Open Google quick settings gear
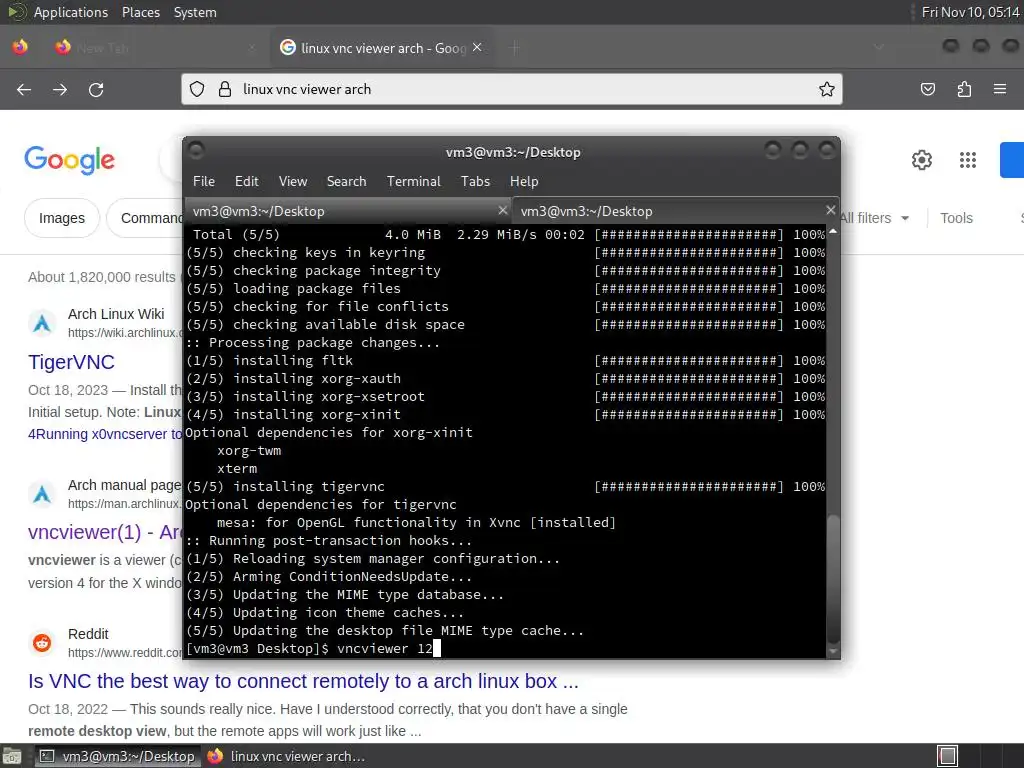This screenshot has width=1024, height=768. tap(921, 160)
